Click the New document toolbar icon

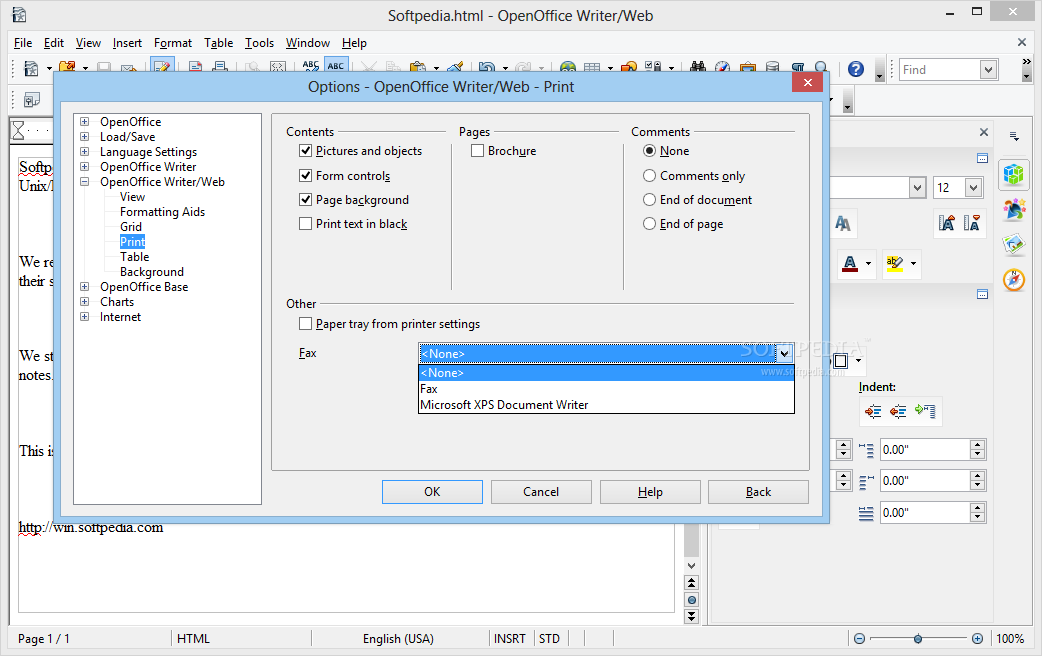coord(31,68)
